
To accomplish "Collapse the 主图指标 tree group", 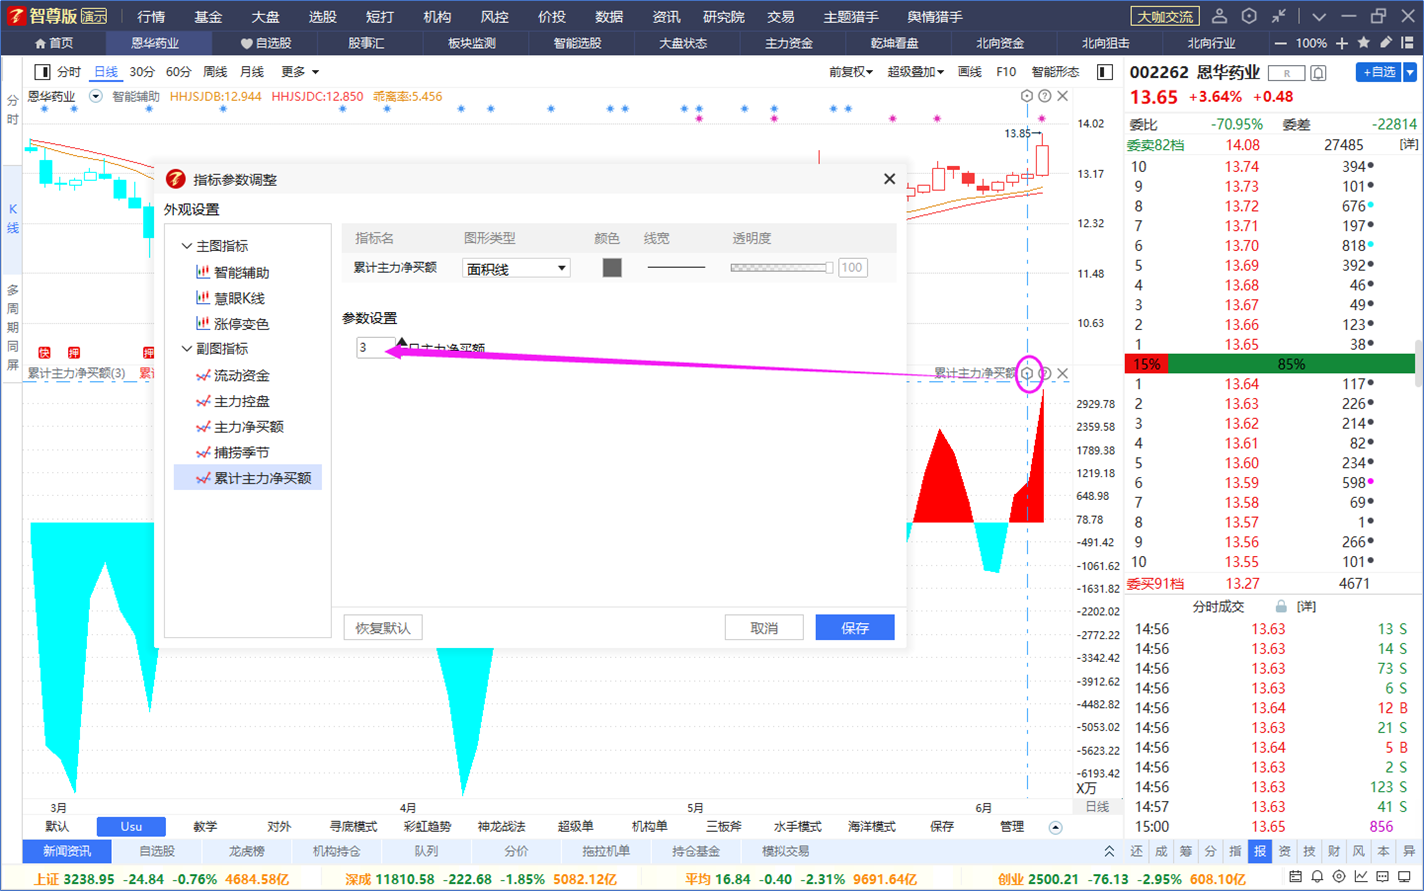I will 187,246.
